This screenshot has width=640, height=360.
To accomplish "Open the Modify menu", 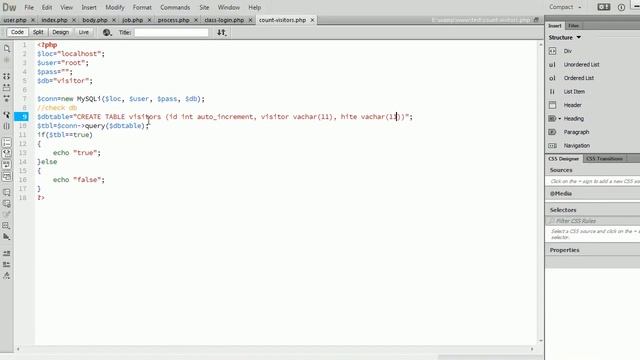I will [115, 7].
